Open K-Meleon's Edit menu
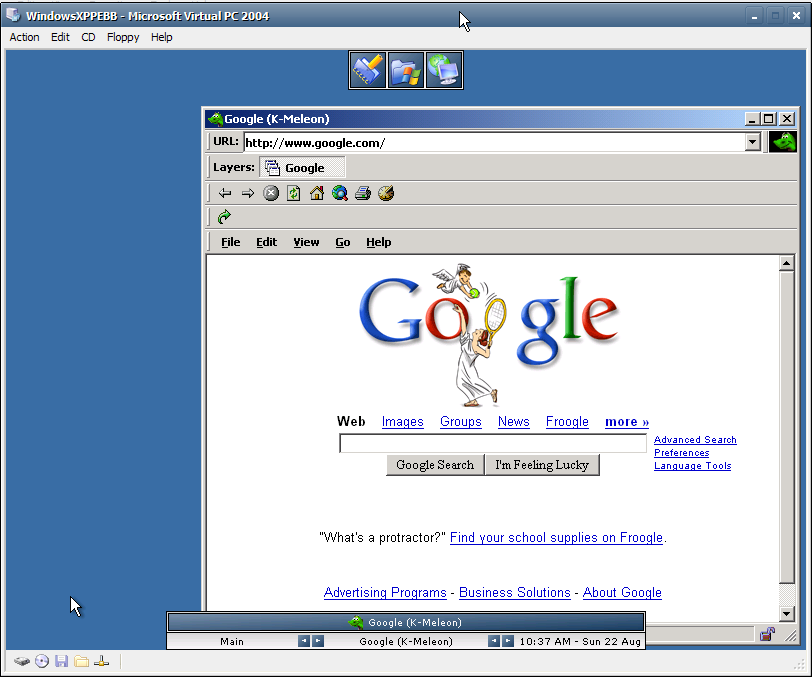Image resolution: width=812 pixels, height=677 pixels. coord(267,242)
